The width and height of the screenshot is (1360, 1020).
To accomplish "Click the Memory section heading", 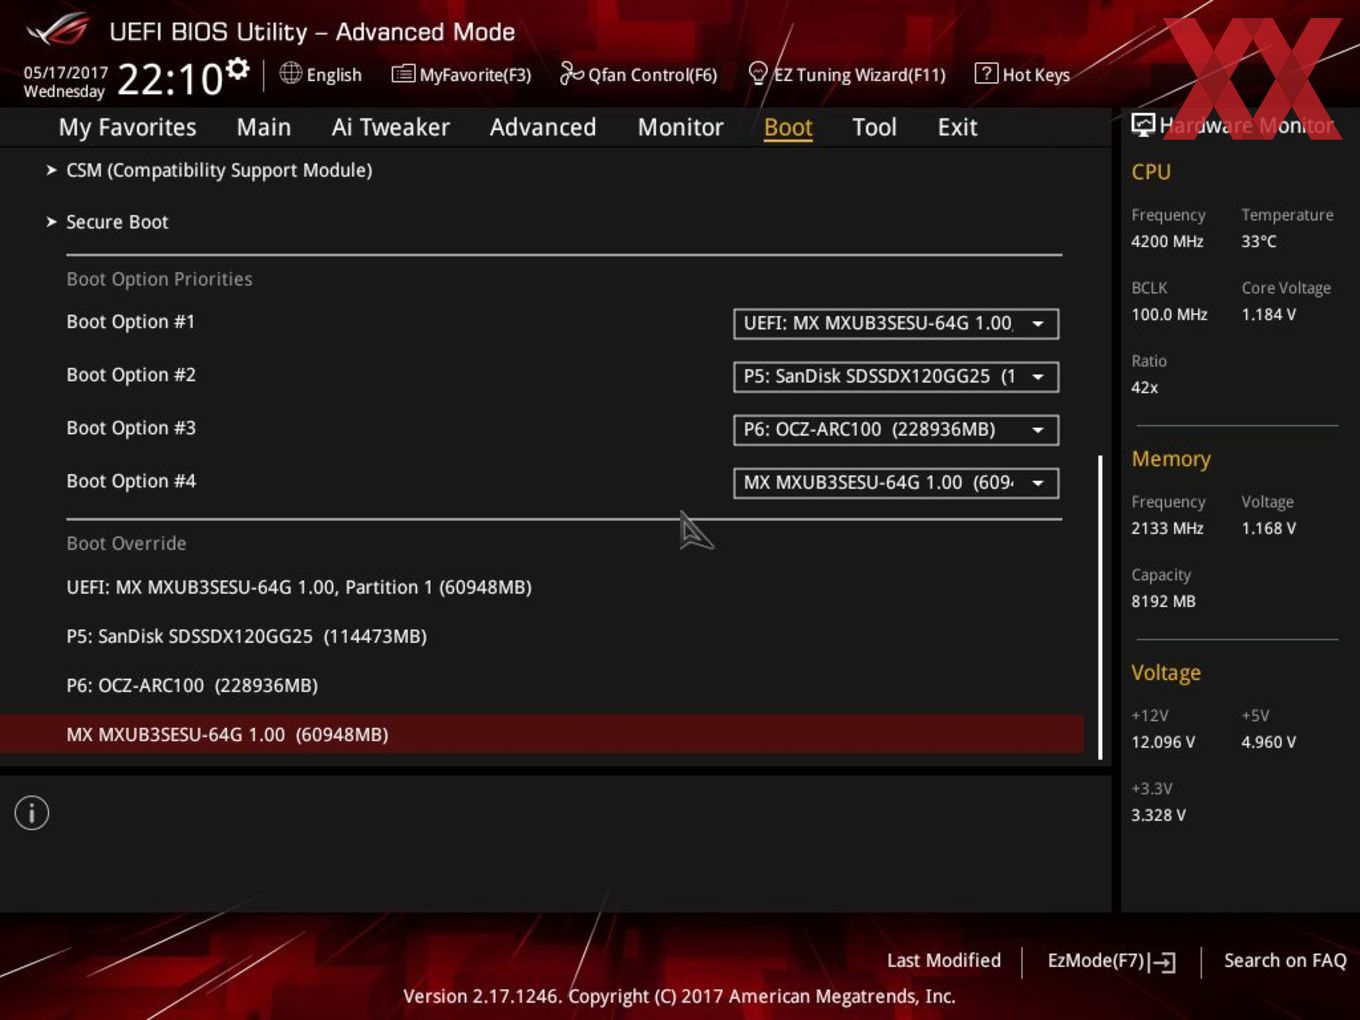I will point(1171,459).
